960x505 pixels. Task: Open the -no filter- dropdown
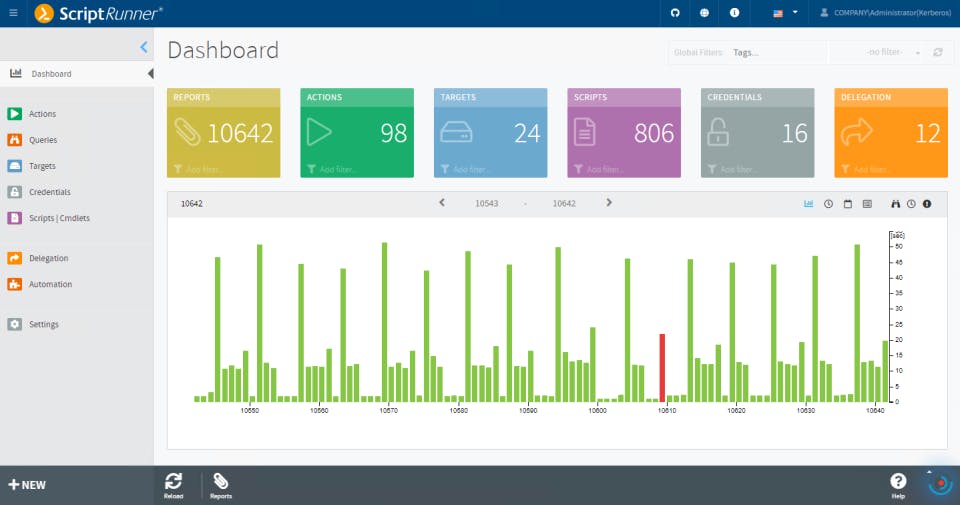pyautogui.click(x=893, y=53)
